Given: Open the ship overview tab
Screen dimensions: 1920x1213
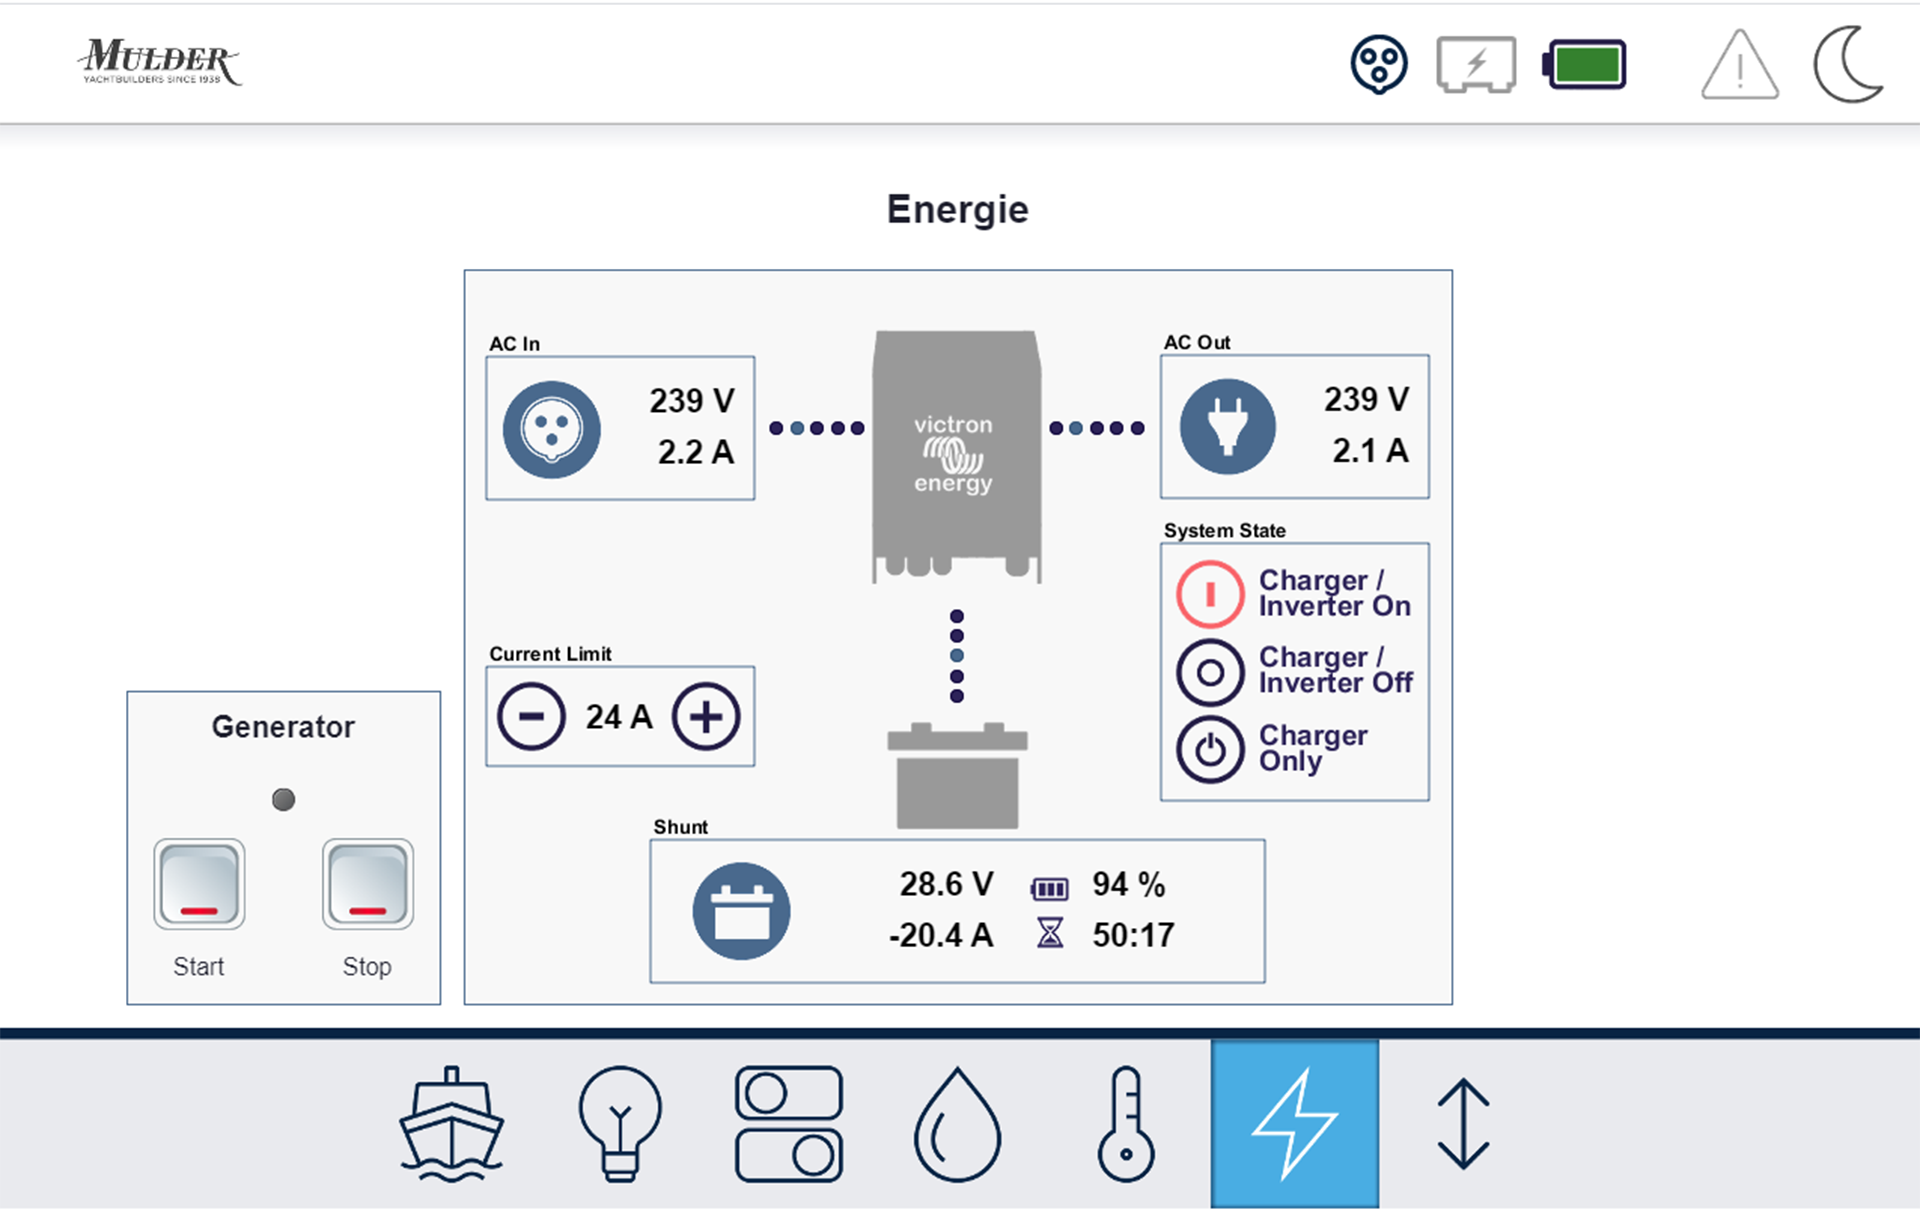Looking at the screenshot, I should [451, 1123].
